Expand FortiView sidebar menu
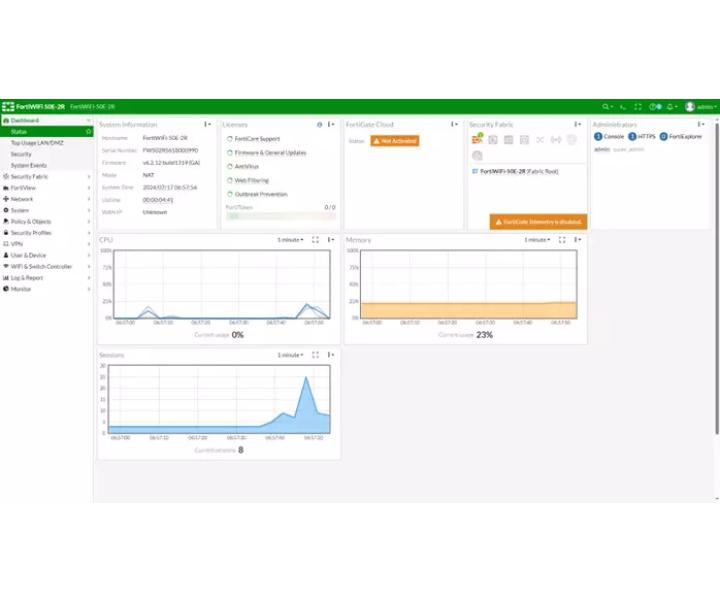 click(x=46, y=188)
